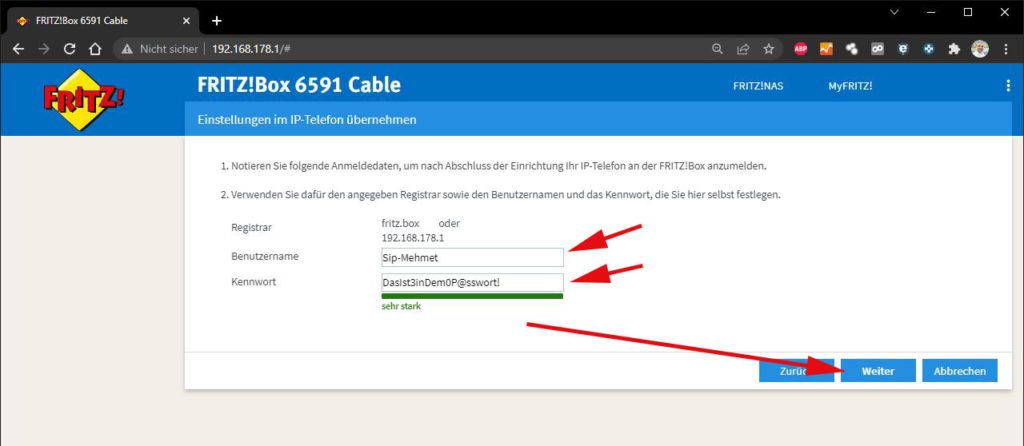Click instruction line starting '1. Notieren Sie'
1024x446 pixels.
(x=493, y=166)
